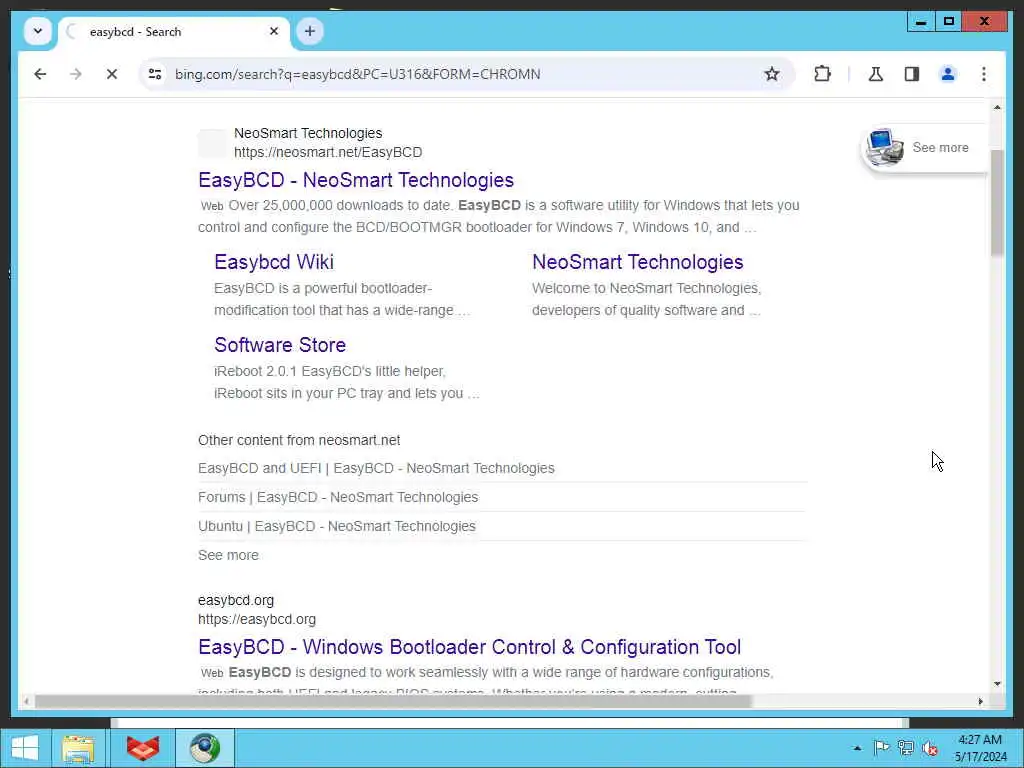1024x768 pixels.
Task: Select the Chrome taskbar icon
Action: click(x=204, y=748)
